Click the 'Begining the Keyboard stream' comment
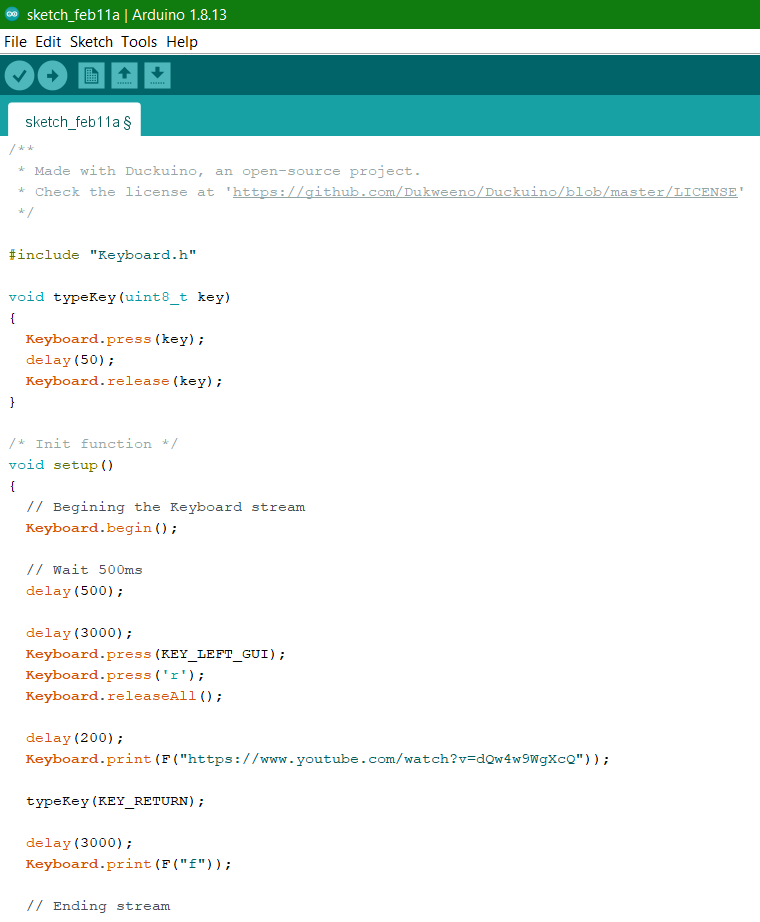 click(x=166, y=507)
